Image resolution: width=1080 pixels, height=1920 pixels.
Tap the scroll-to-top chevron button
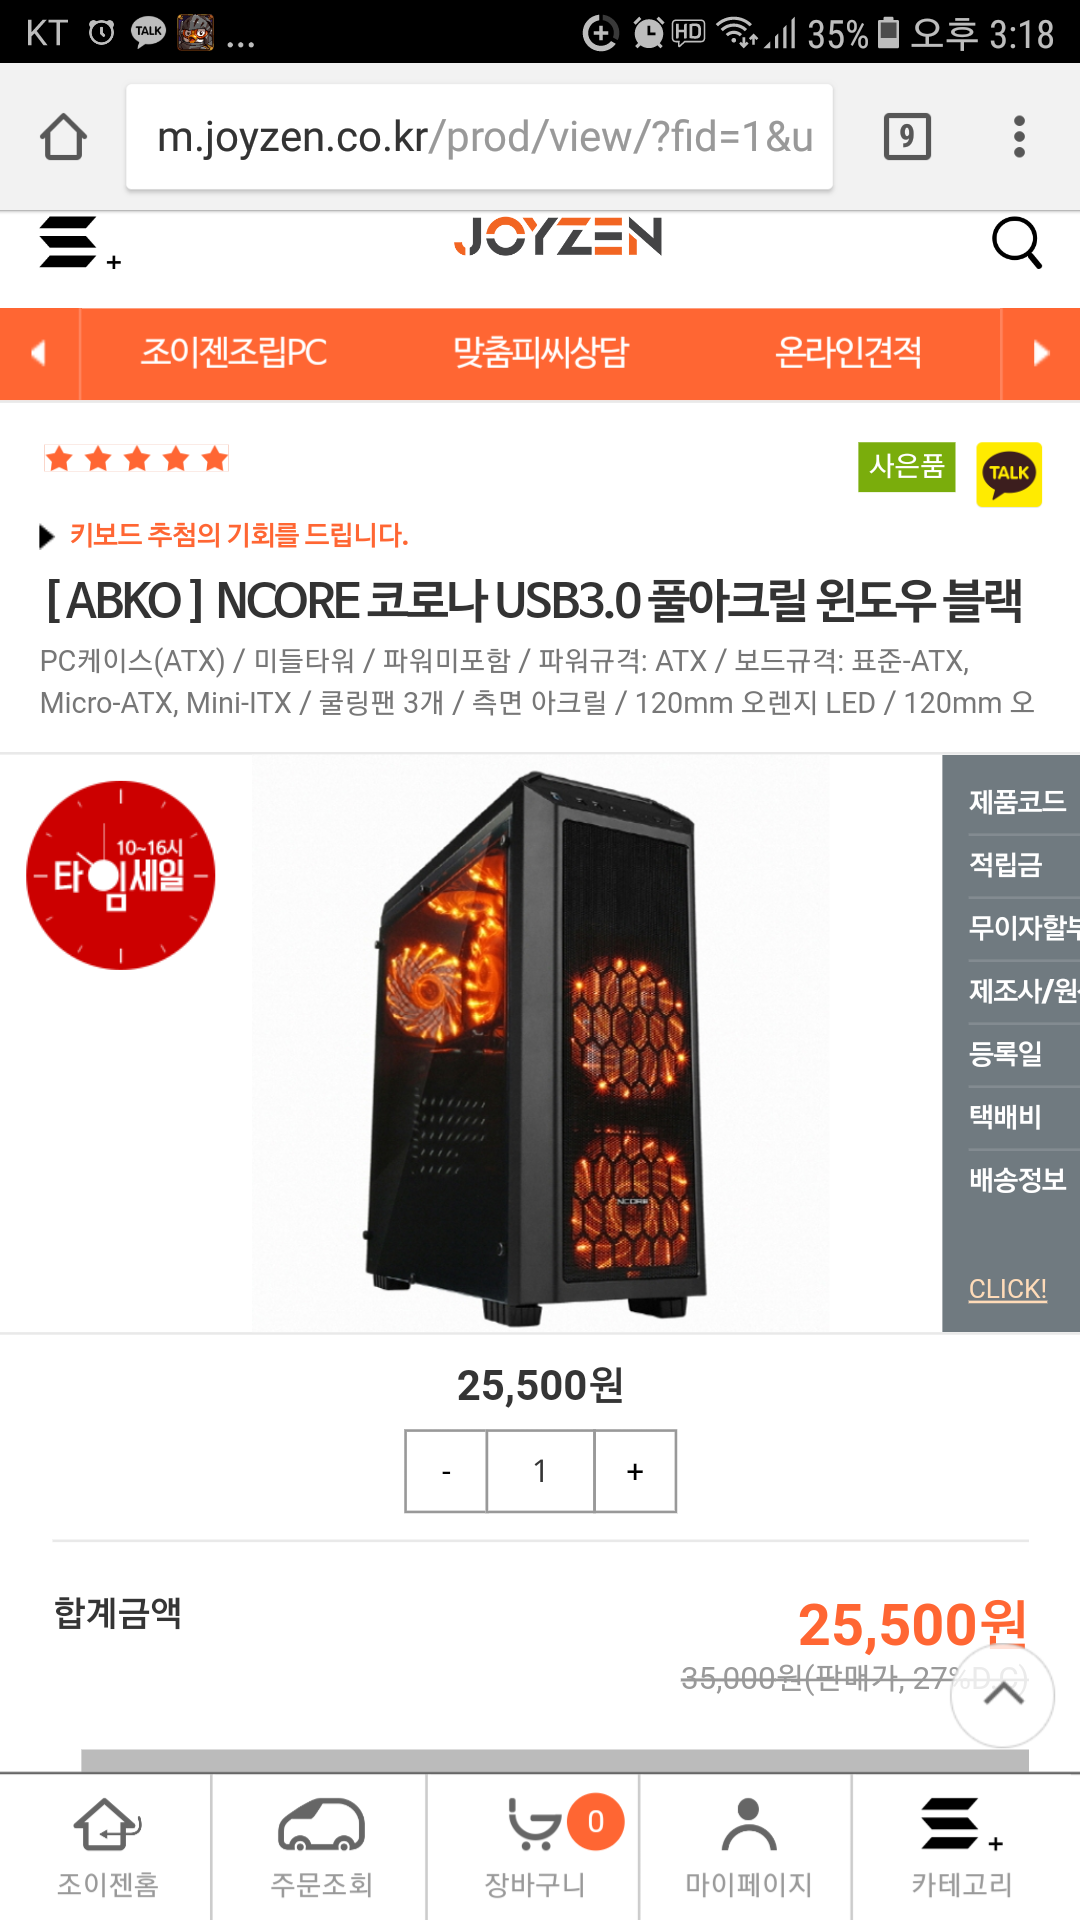(x=1002, y=1695)
